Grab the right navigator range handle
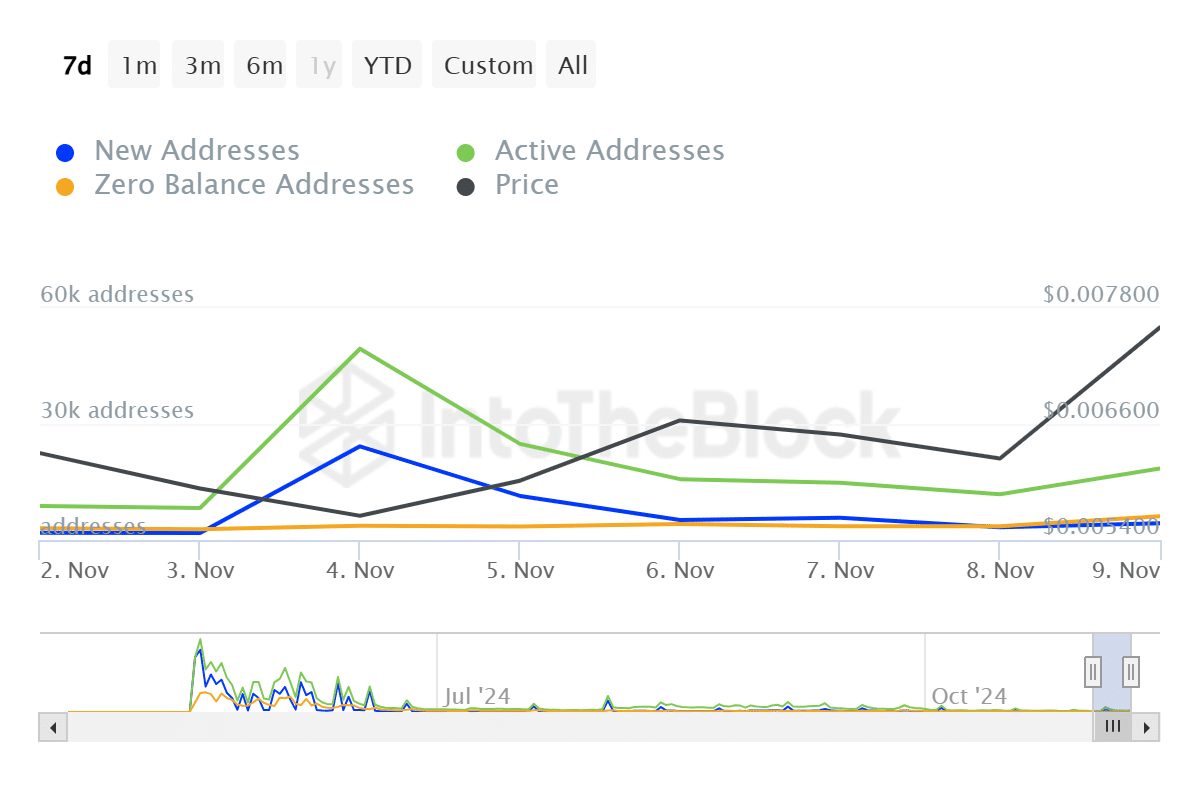Image resolution: width=1200 pixels, height=800 pixels. tap(1131, 670)
